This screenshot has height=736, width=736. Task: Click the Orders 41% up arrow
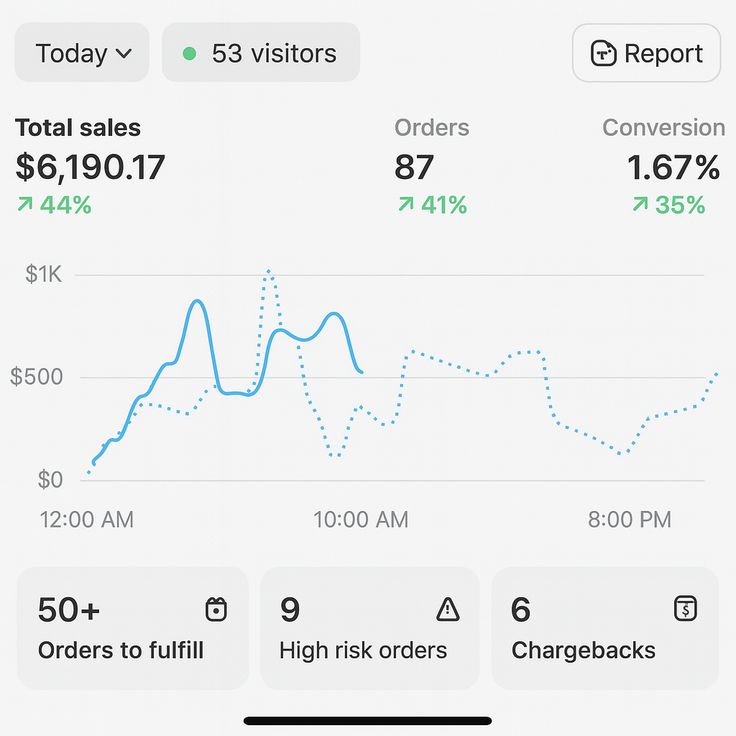tap(405, 205)
